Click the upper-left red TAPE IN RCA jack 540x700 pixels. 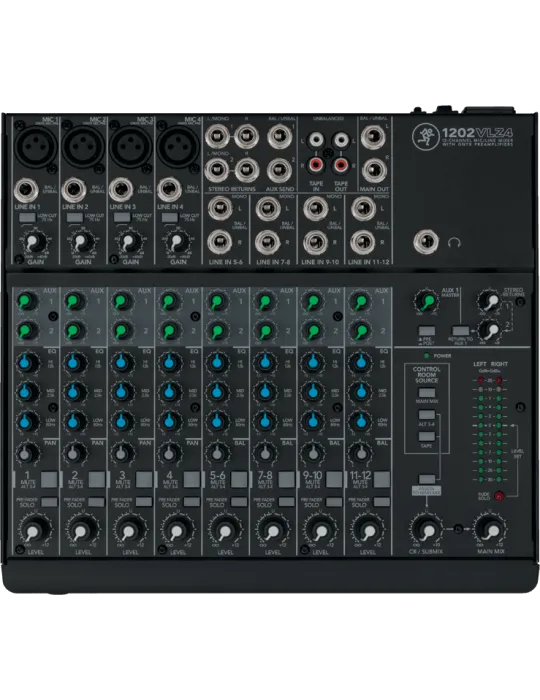[316, 166]
